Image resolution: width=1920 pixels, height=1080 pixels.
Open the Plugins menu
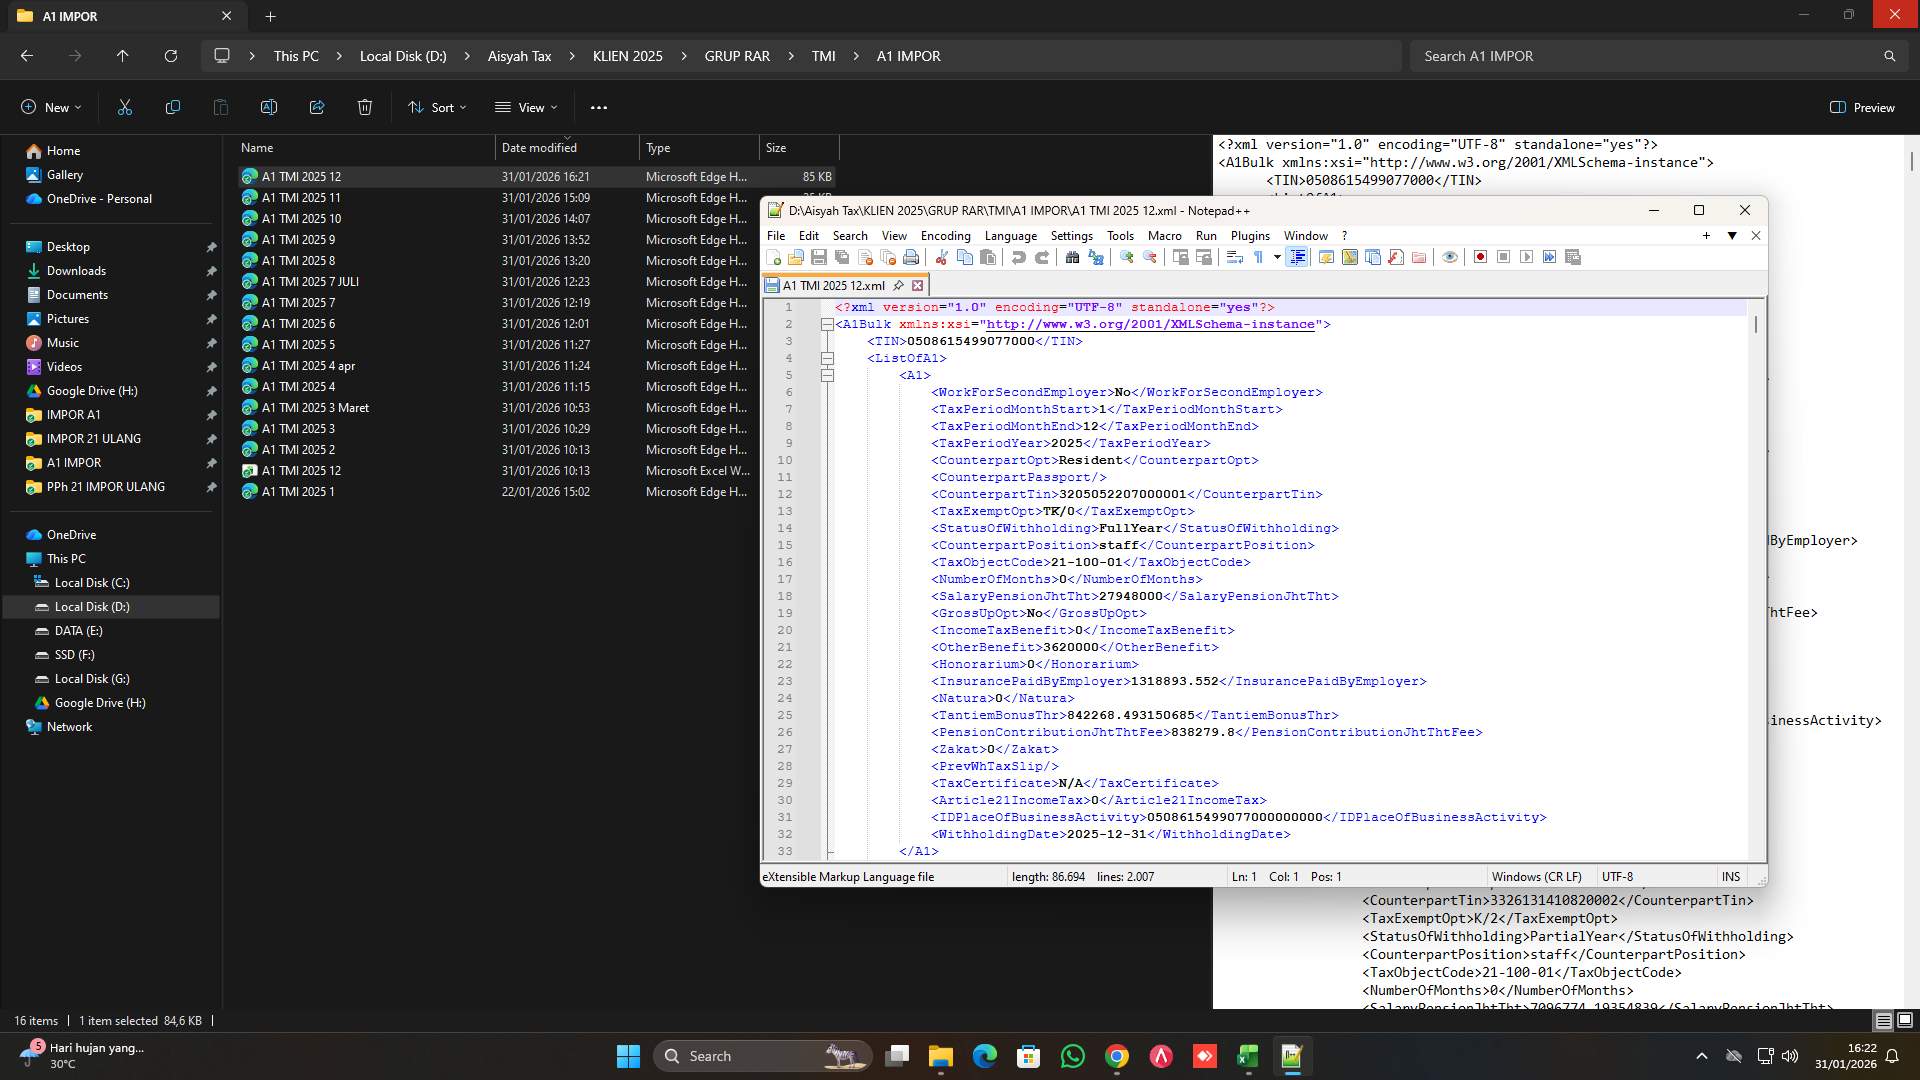tap(1249, 236)
